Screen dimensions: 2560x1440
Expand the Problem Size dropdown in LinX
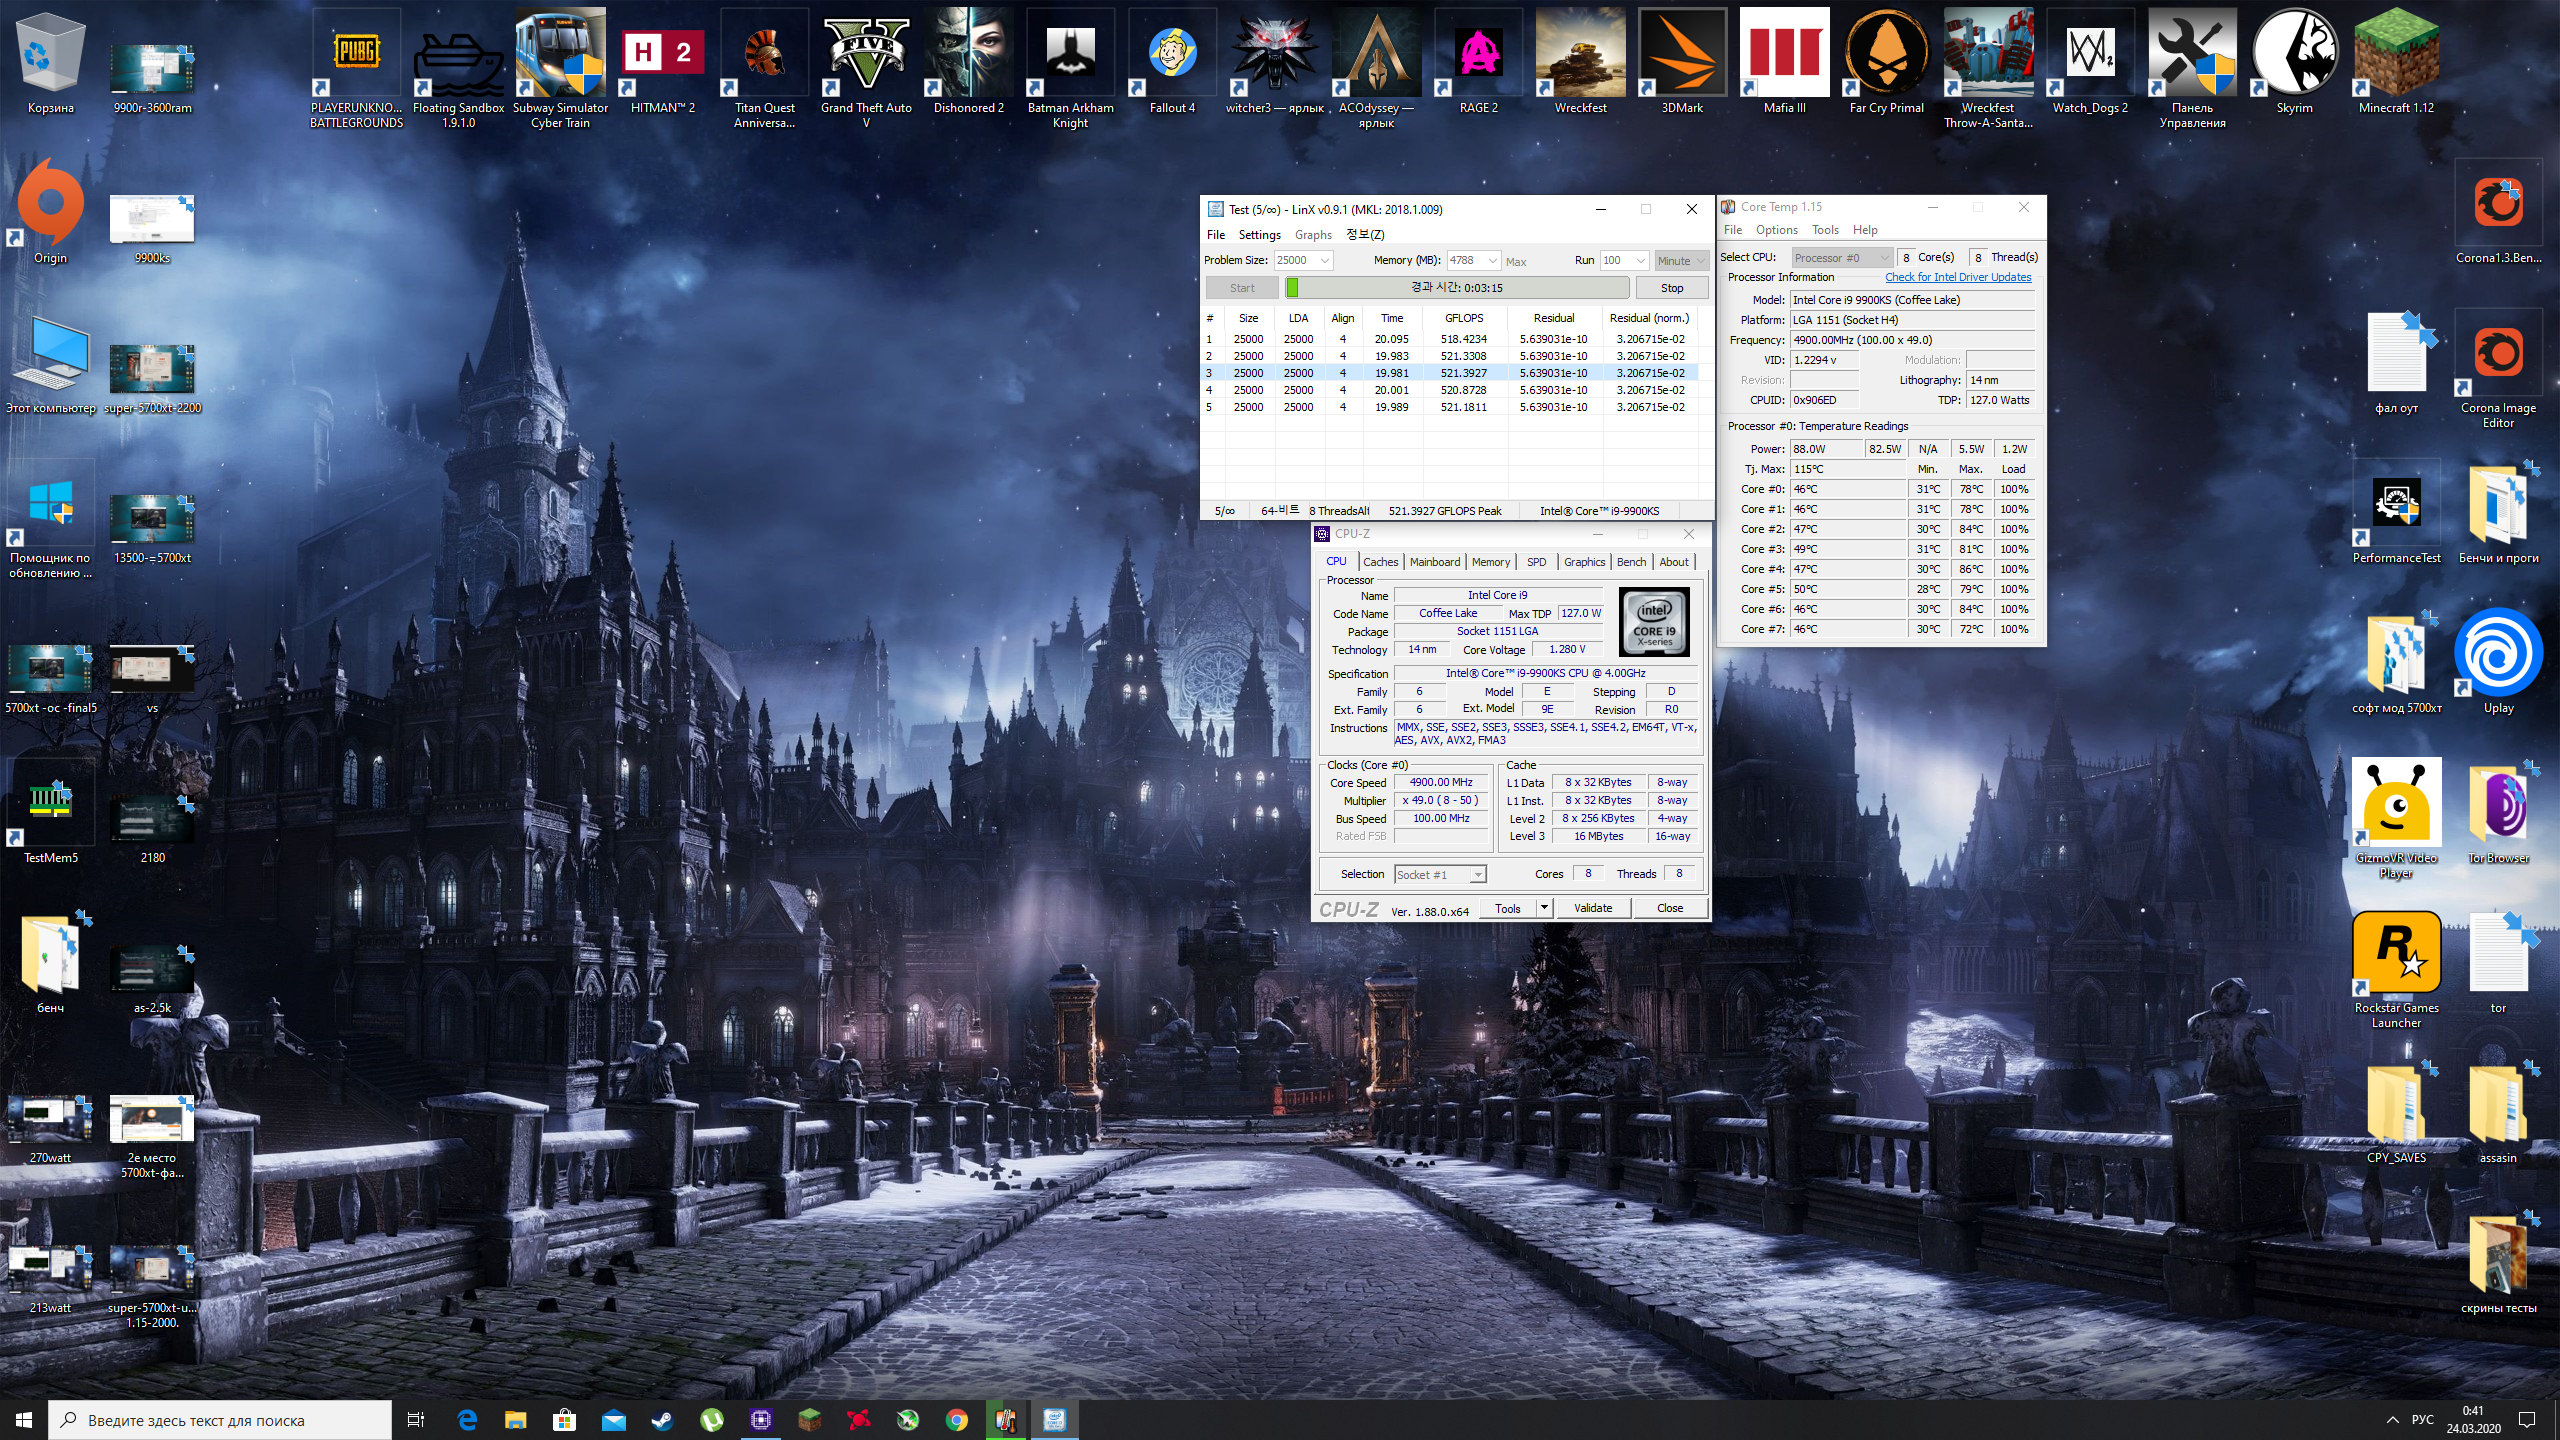click(x=1325, y=261)
